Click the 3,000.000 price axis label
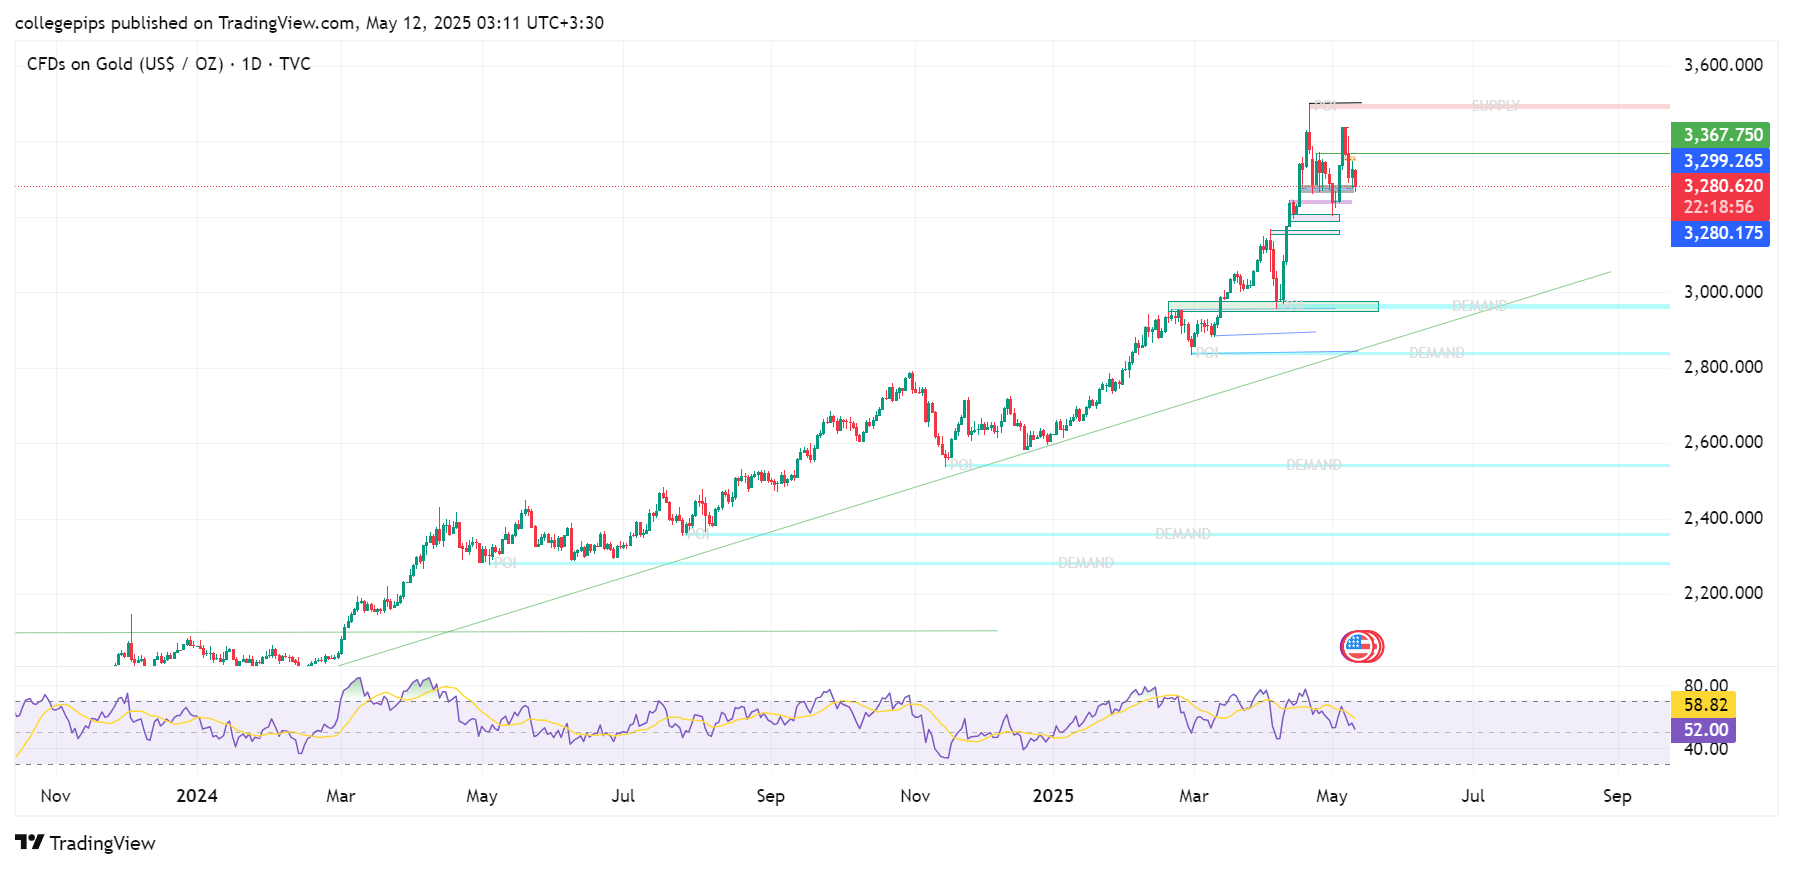The image size is (1793, 869). point(1723,292)
